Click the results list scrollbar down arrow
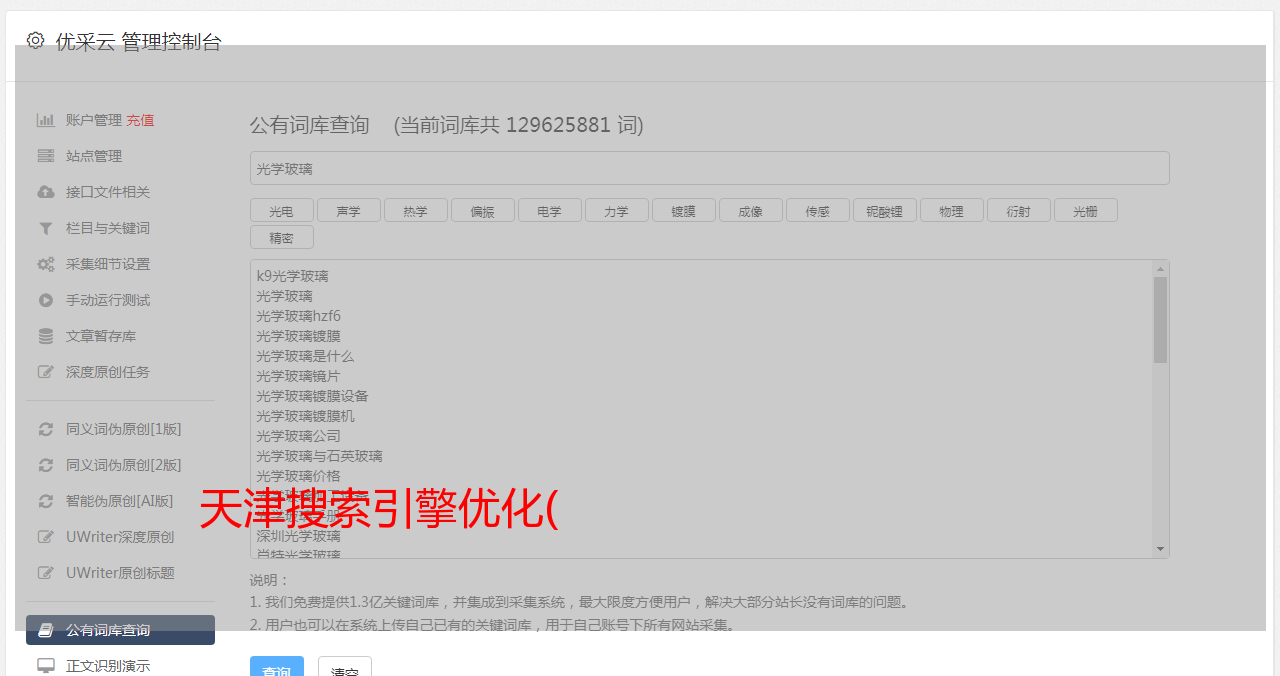1280x676 pixels. coord(1160,549)
